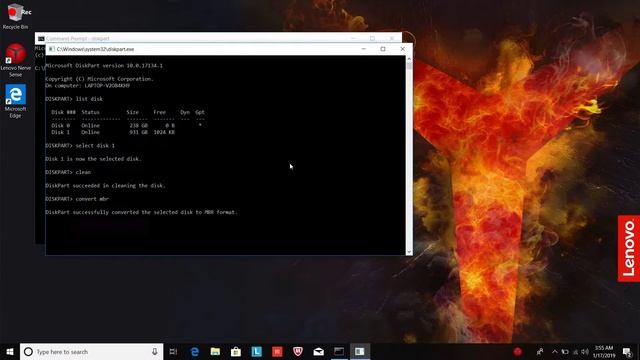Open Task View from taskbar
Image resolution: width=640 pixels, height=360 pixels.
[173, 351]
